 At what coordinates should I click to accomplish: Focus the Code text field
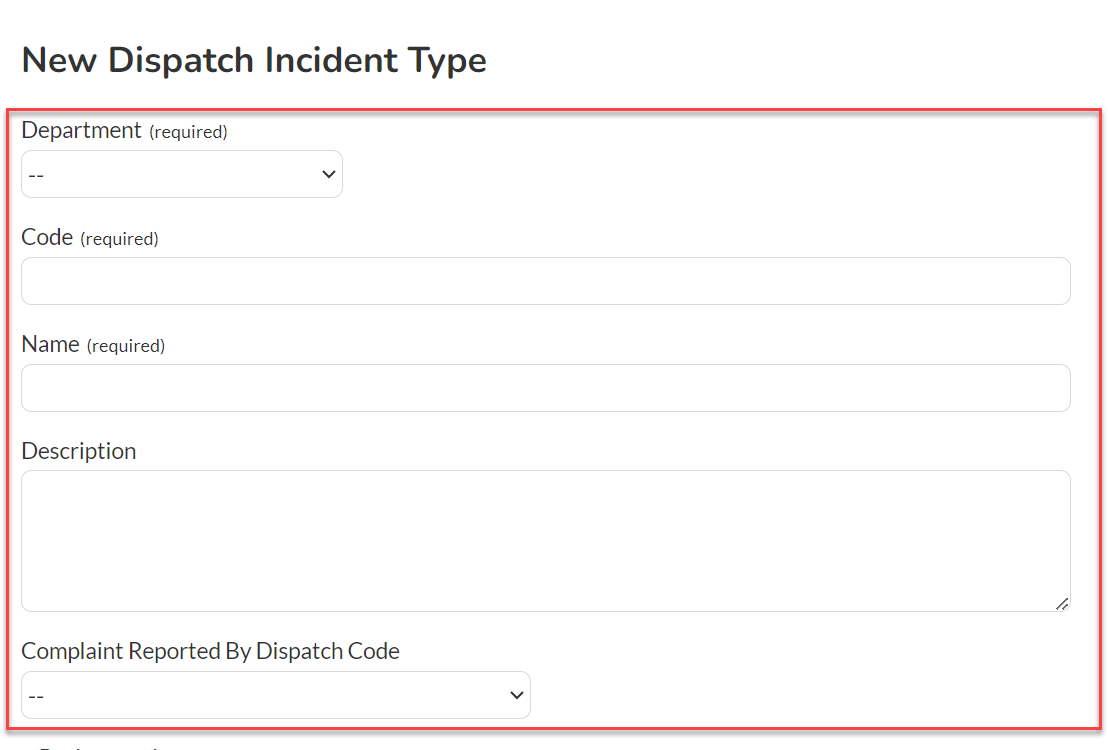[546, 281]
